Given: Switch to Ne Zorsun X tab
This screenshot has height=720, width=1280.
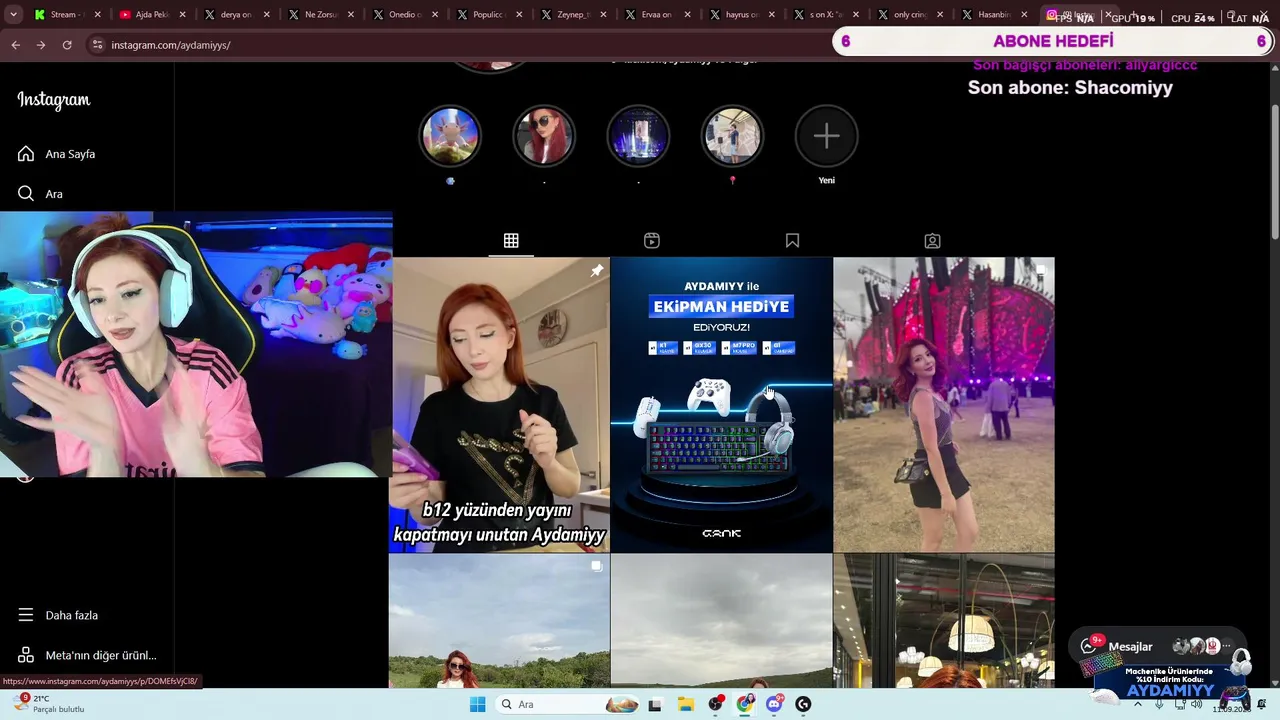Looking at the screenshot, I should tap(321, 15).
